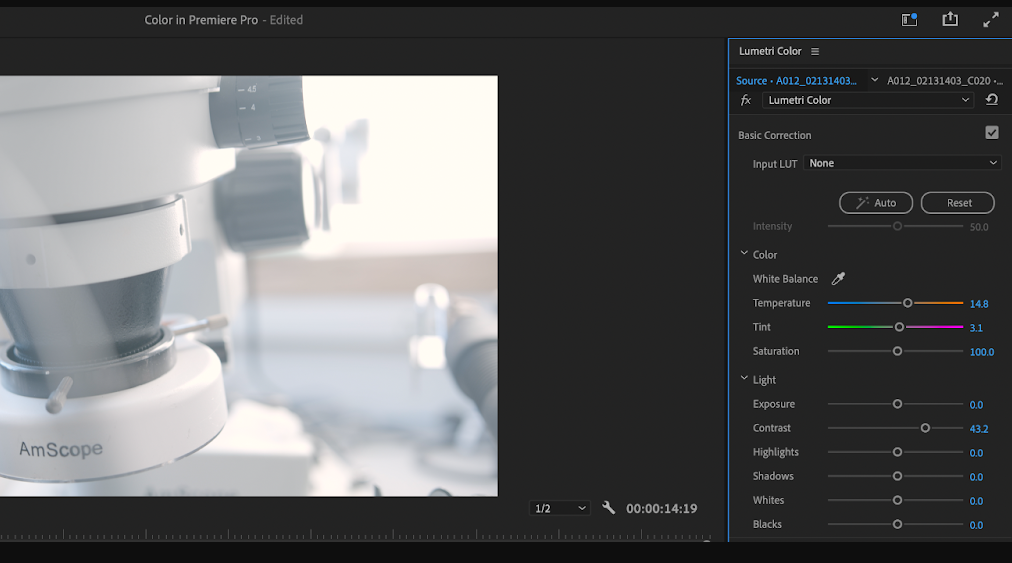Click the Contrast slider handle
The height and width of the screenshot is (563, 1012).
coord(925,428)
